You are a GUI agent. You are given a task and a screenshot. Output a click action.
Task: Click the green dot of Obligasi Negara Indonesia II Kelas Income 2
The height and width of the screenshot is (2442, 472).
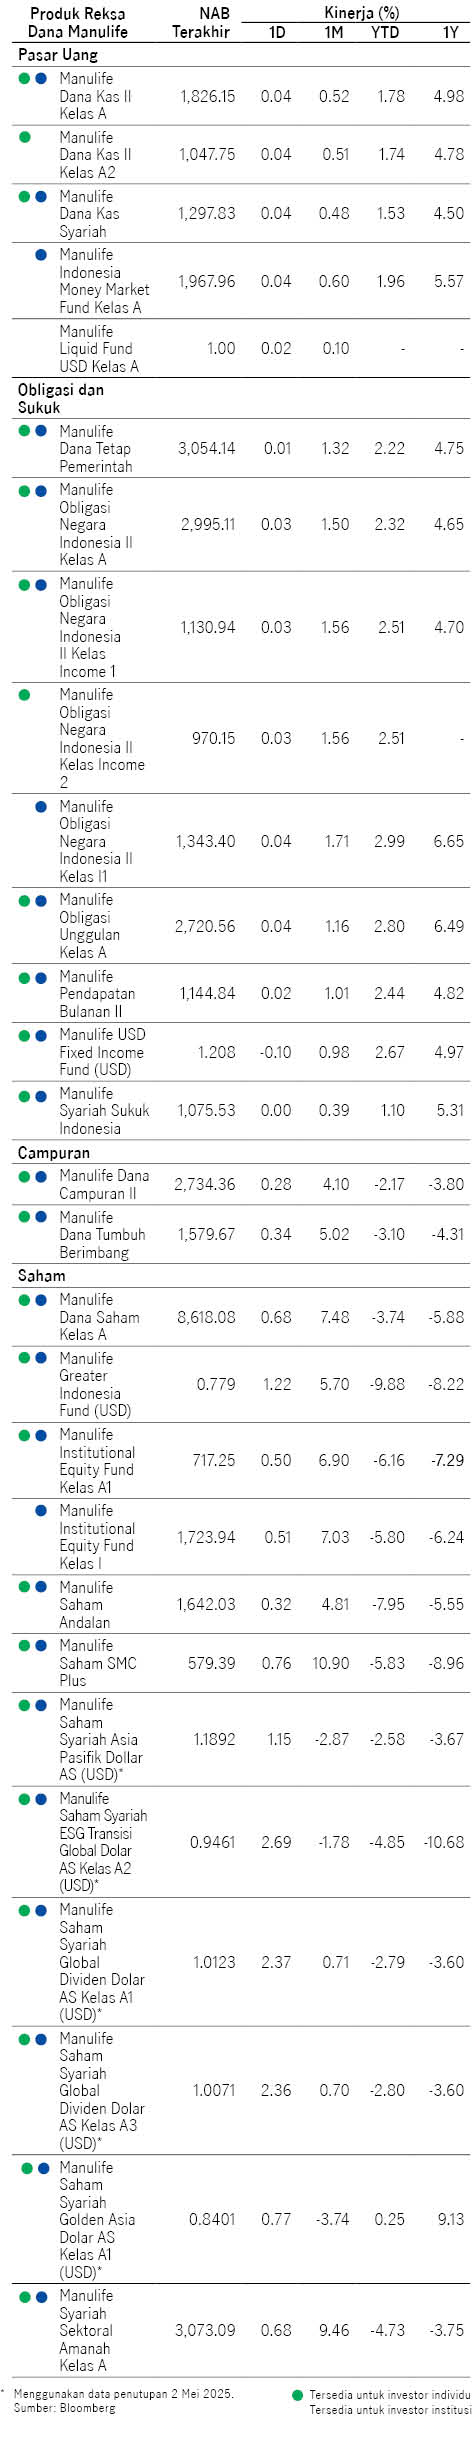click(25, 694)
